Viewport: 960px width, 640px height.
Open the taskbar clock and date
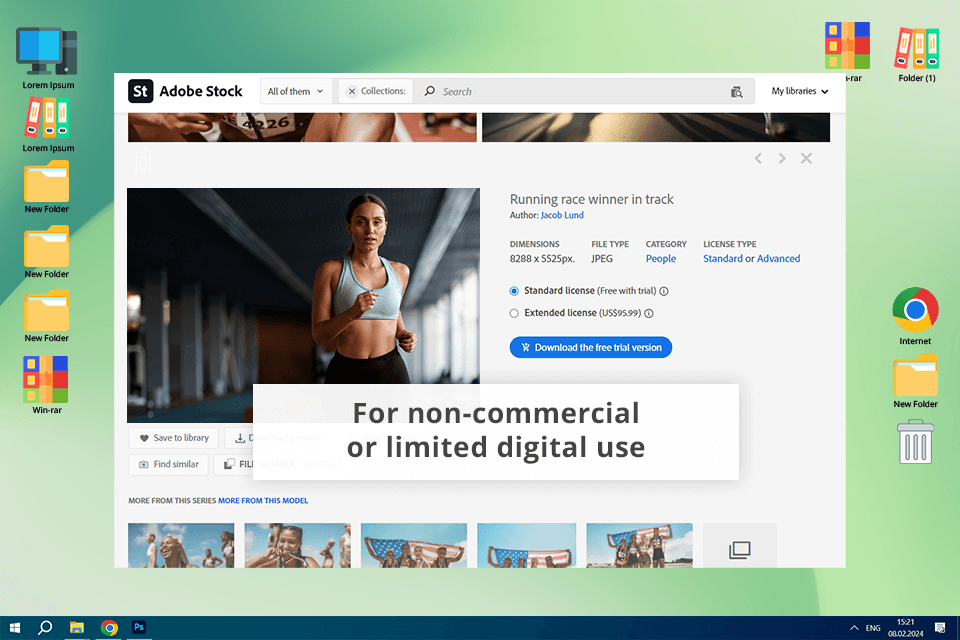pyautogui.click(x=906, y=628)
